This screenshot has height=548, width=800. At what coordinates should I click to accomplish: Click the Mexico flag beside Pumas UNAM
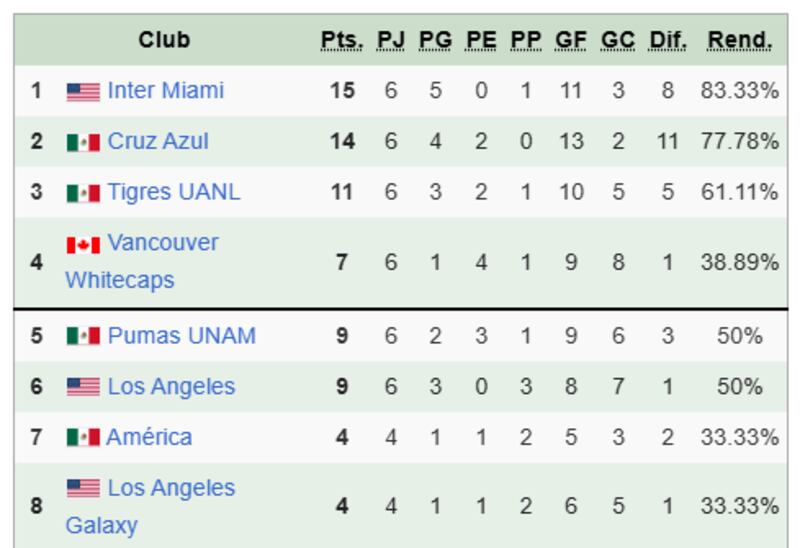[x=83, y=336]
